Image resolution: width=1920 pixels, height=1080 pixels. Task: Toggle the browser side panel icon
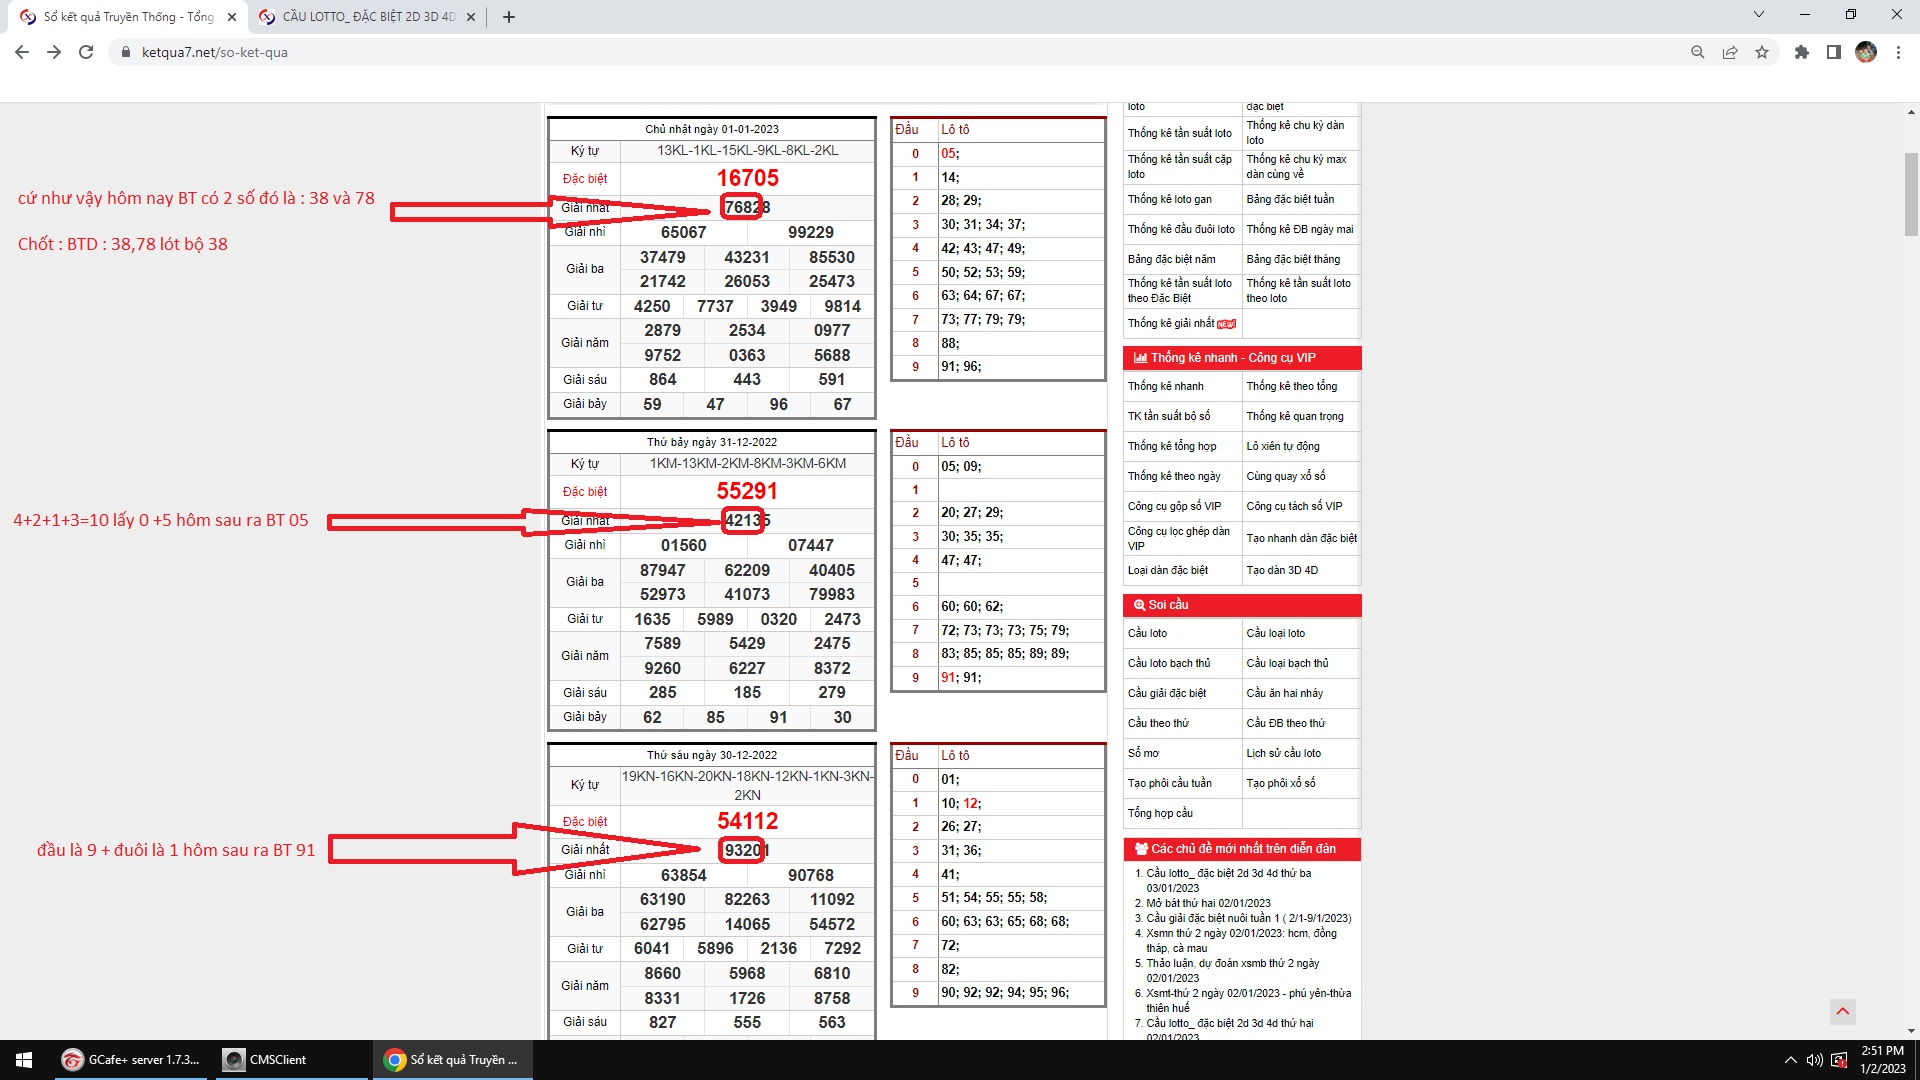[x=1833, y=52]
